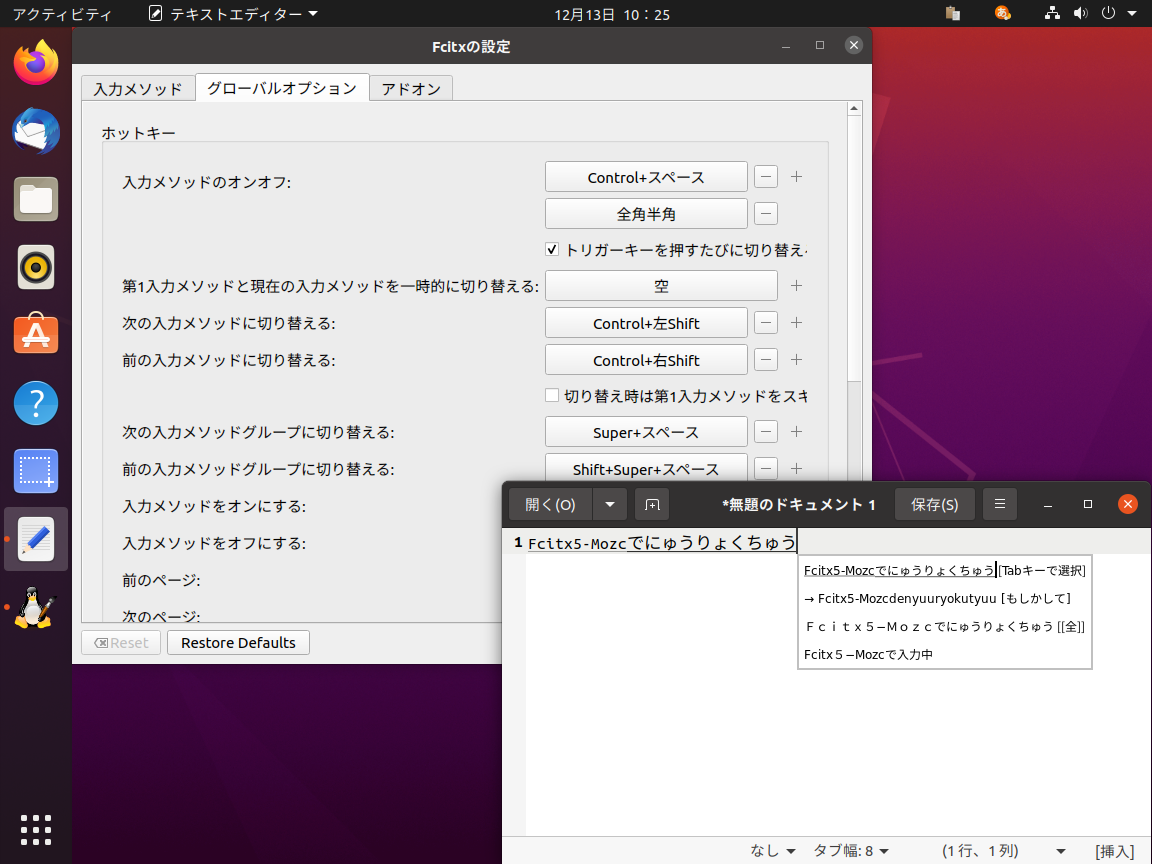Launch Thunderbird mail from the dock
This screenshot has height=864, width=1152.
point(36,131)
